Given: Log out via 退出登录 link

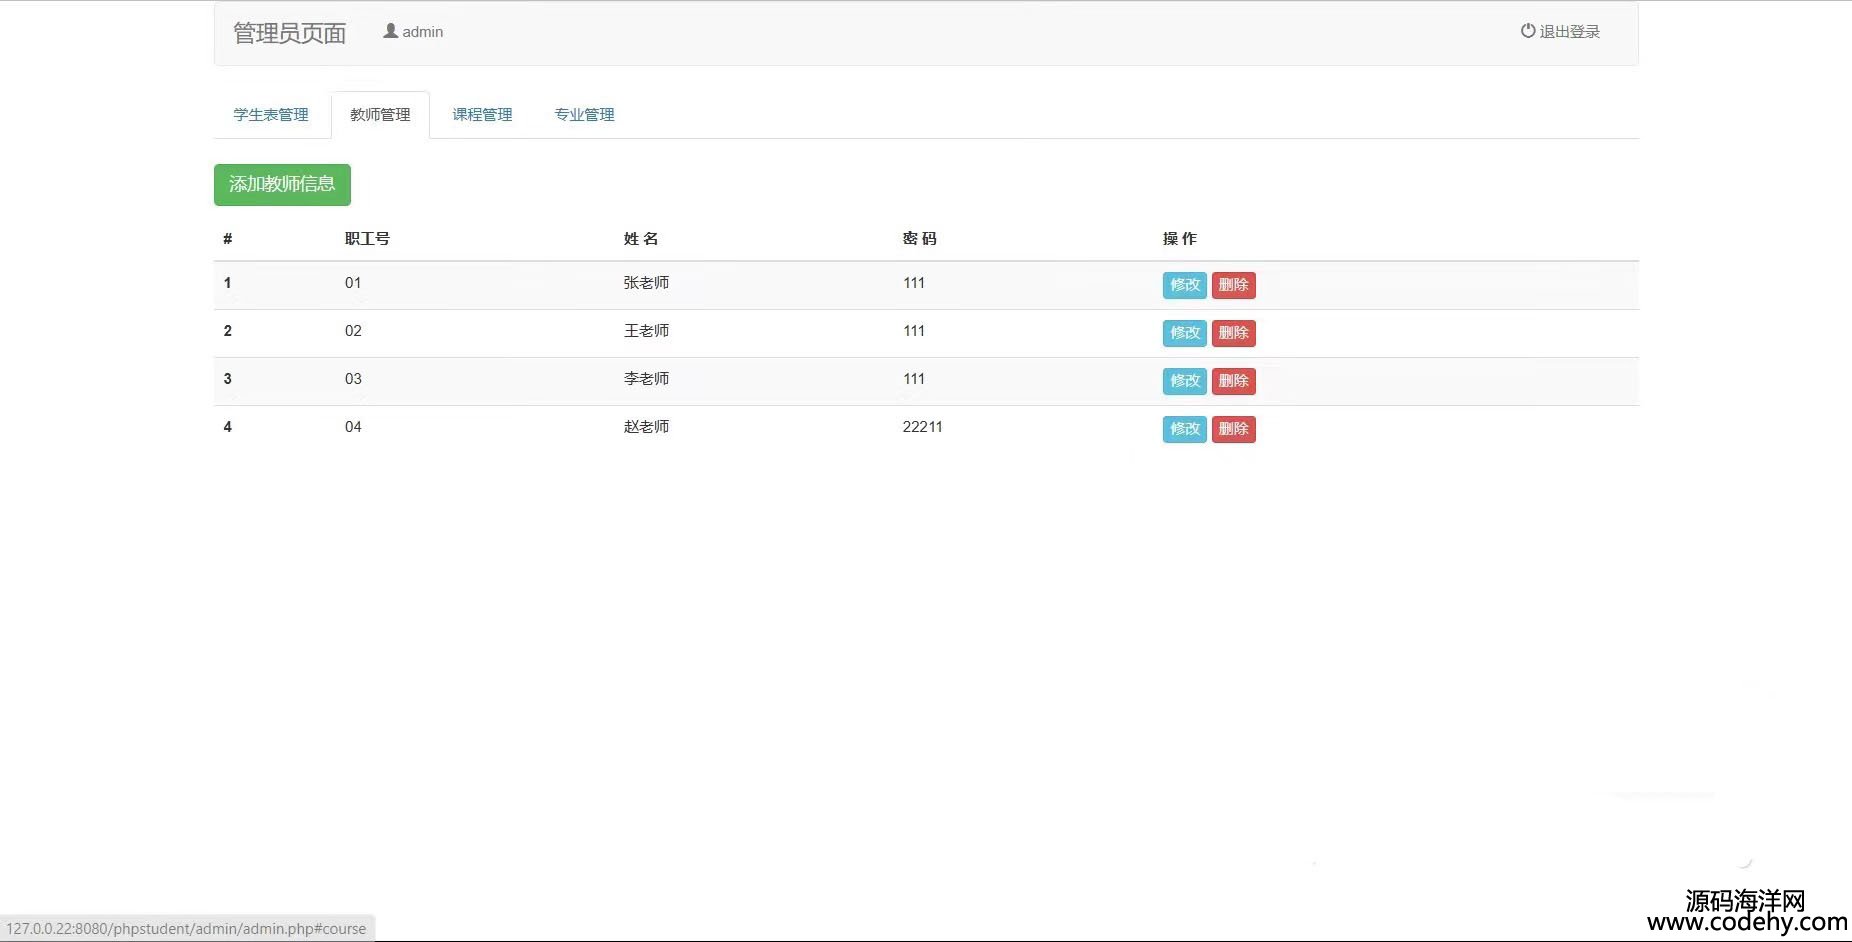Looking at the screenshot, I should (x=1568, y=32).
